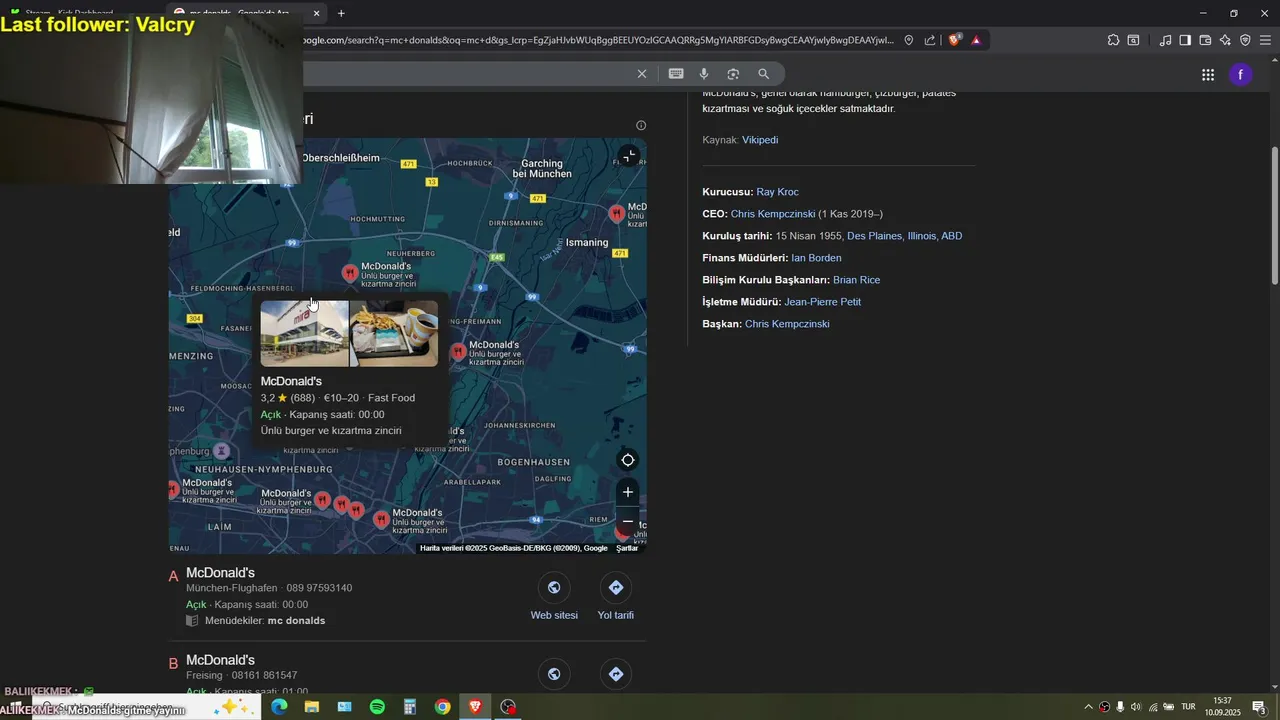Screen dimensions: 1280x720
Task: Open File Explorer from taskbar
Action: point(312,707)
